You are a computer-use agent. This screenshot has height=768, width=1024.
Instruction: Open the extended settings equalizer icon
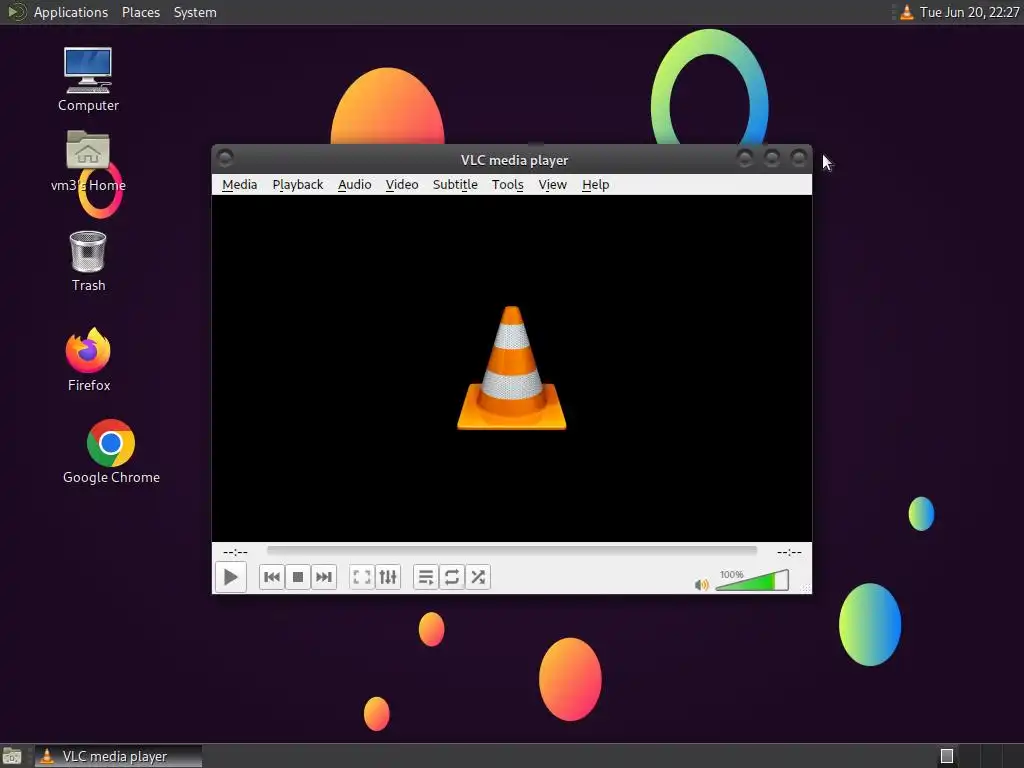click(x=388, y=577)
